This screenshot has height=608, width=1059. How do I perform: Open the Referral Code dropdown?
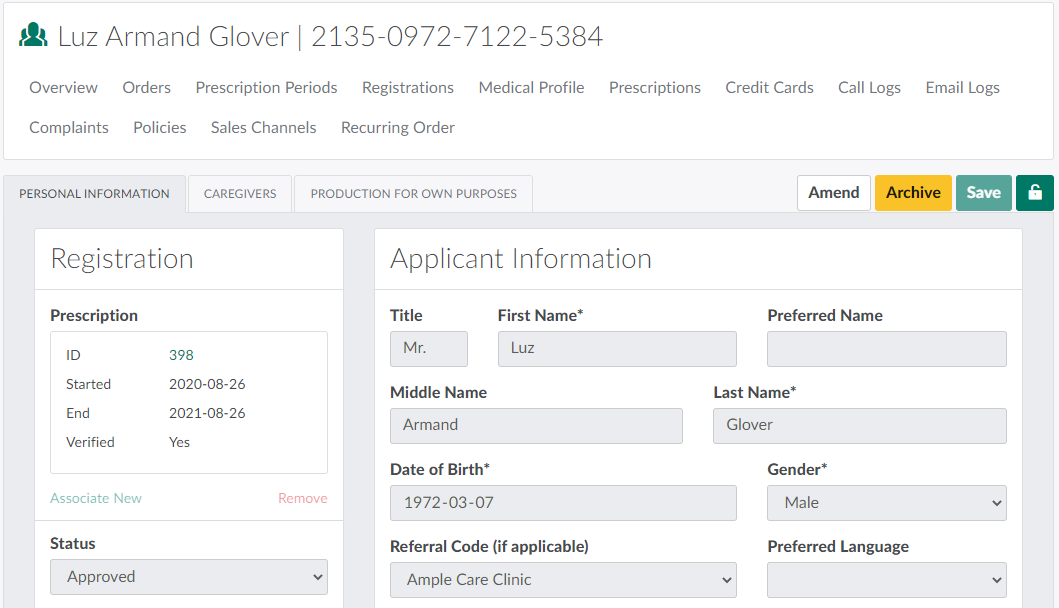pos(563,580)
